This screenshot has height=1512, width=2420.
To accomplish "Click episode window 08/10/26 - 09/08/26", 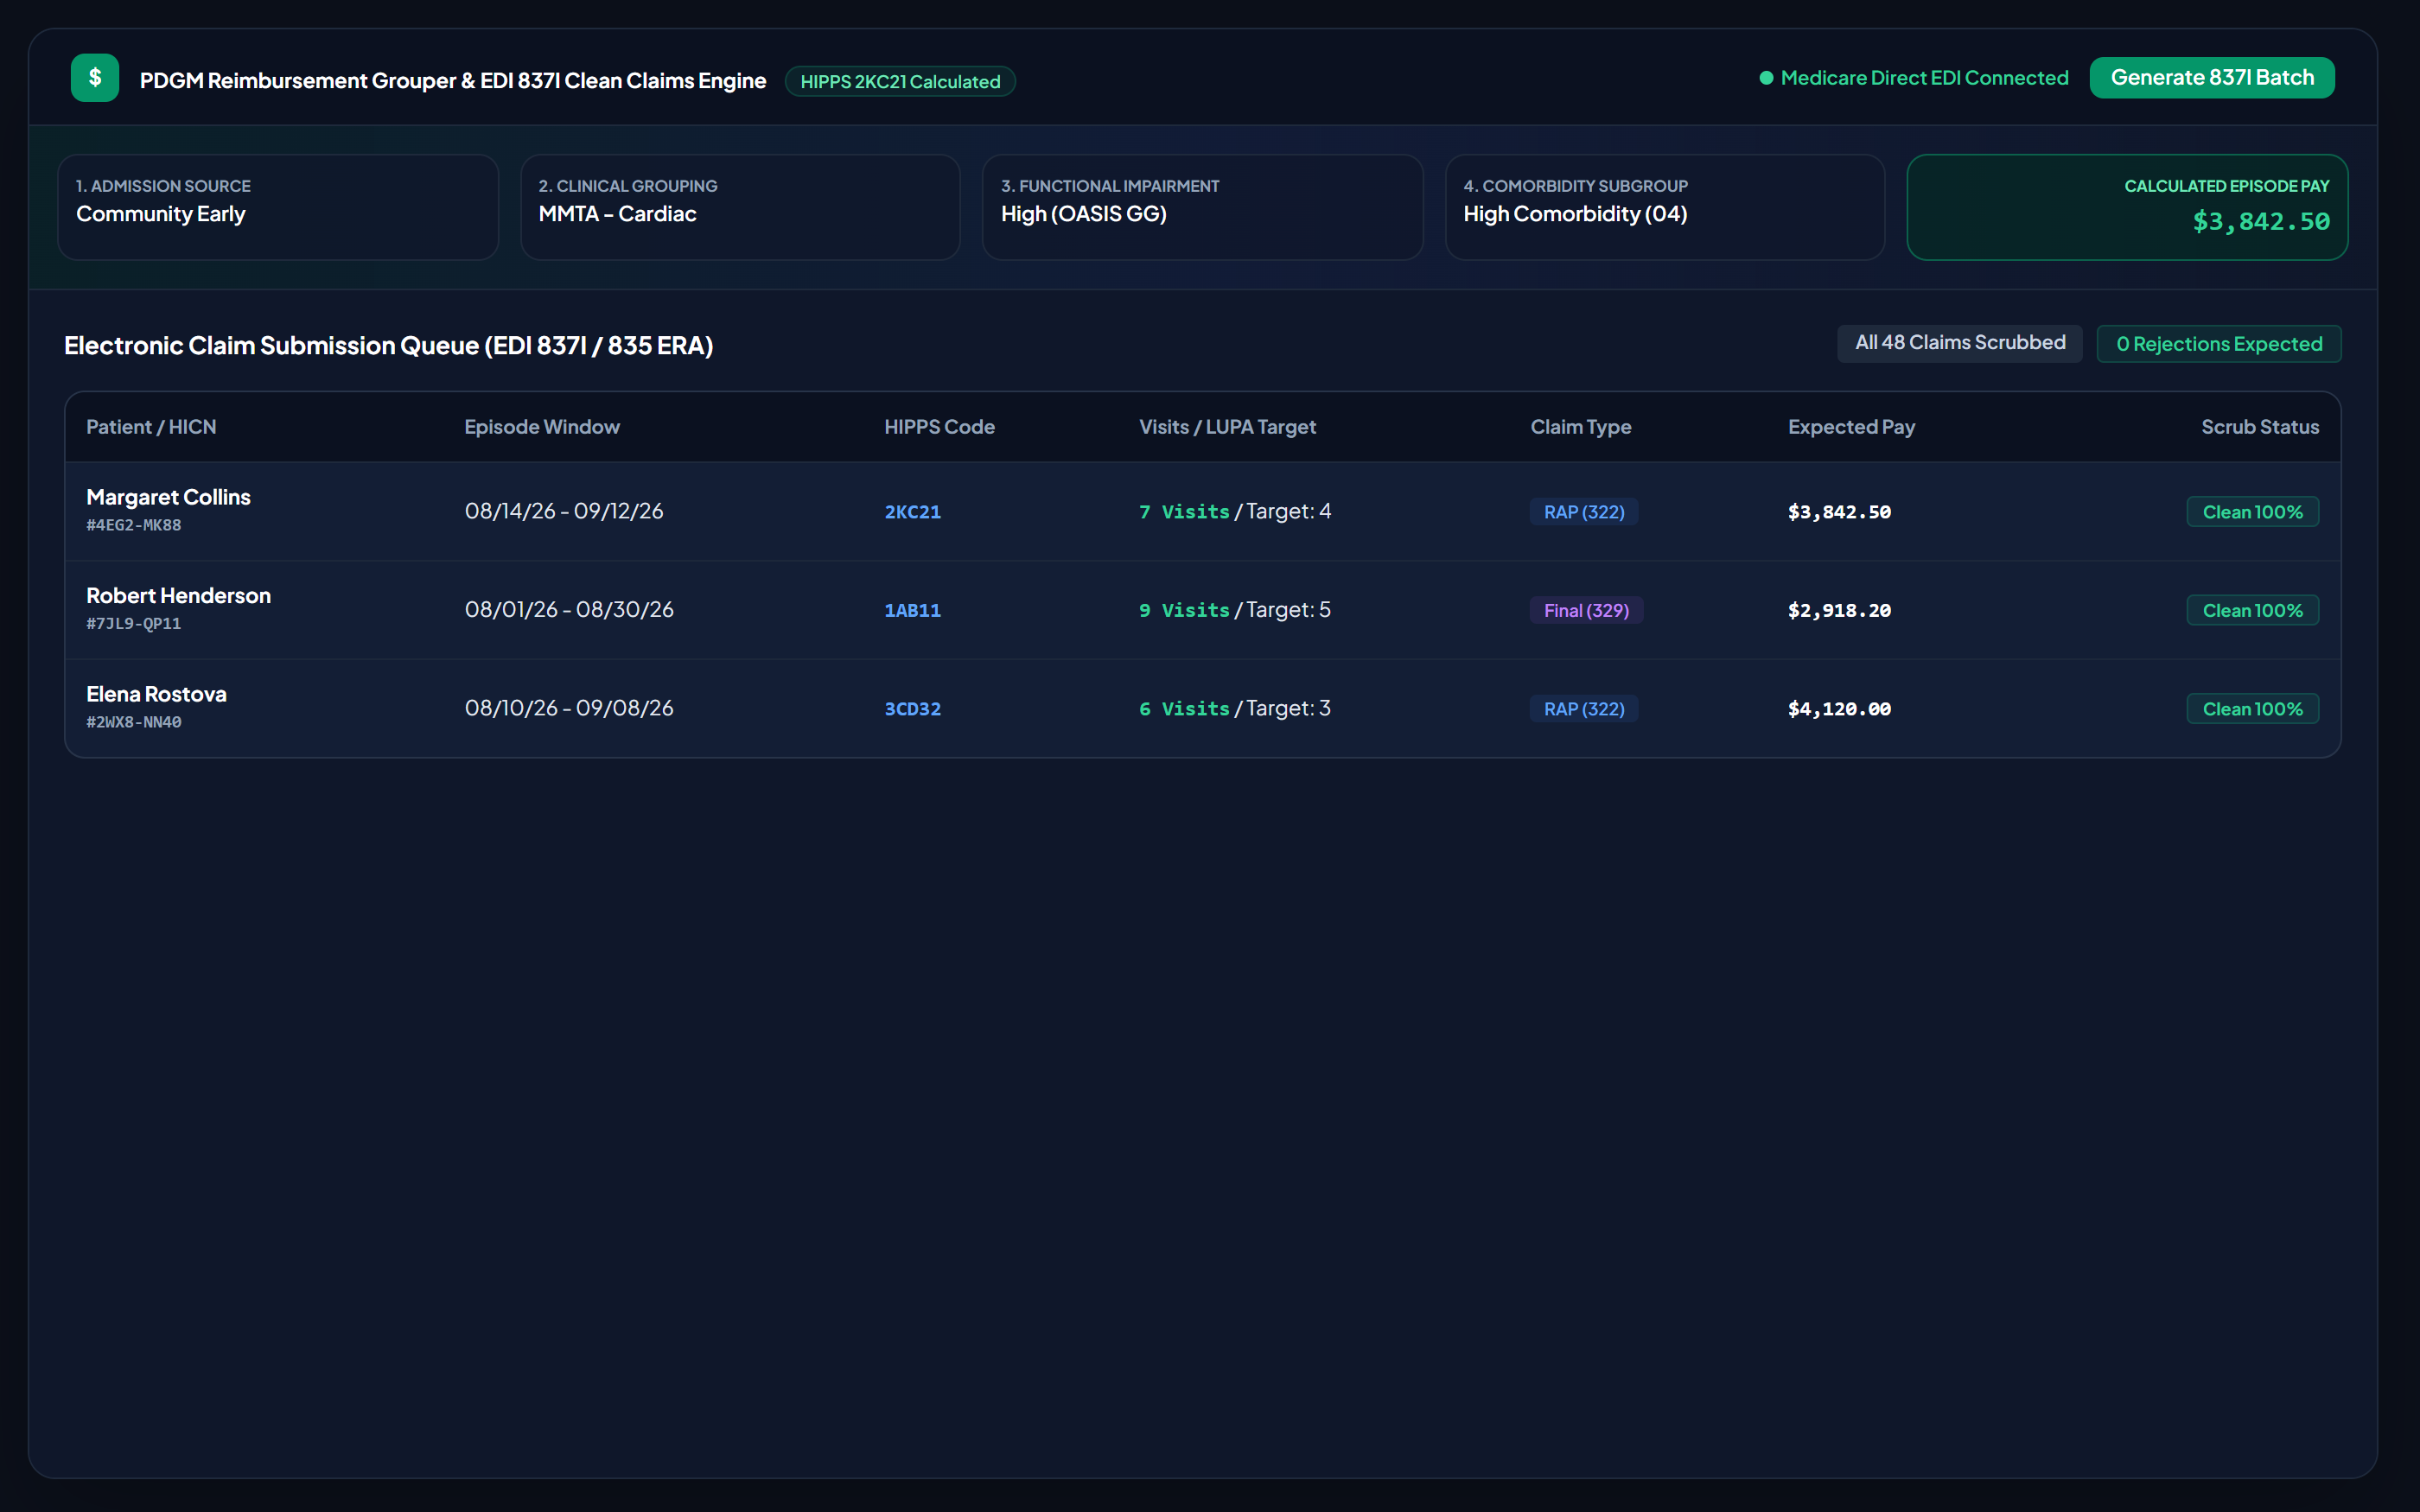I will click(x=569, y=708).
